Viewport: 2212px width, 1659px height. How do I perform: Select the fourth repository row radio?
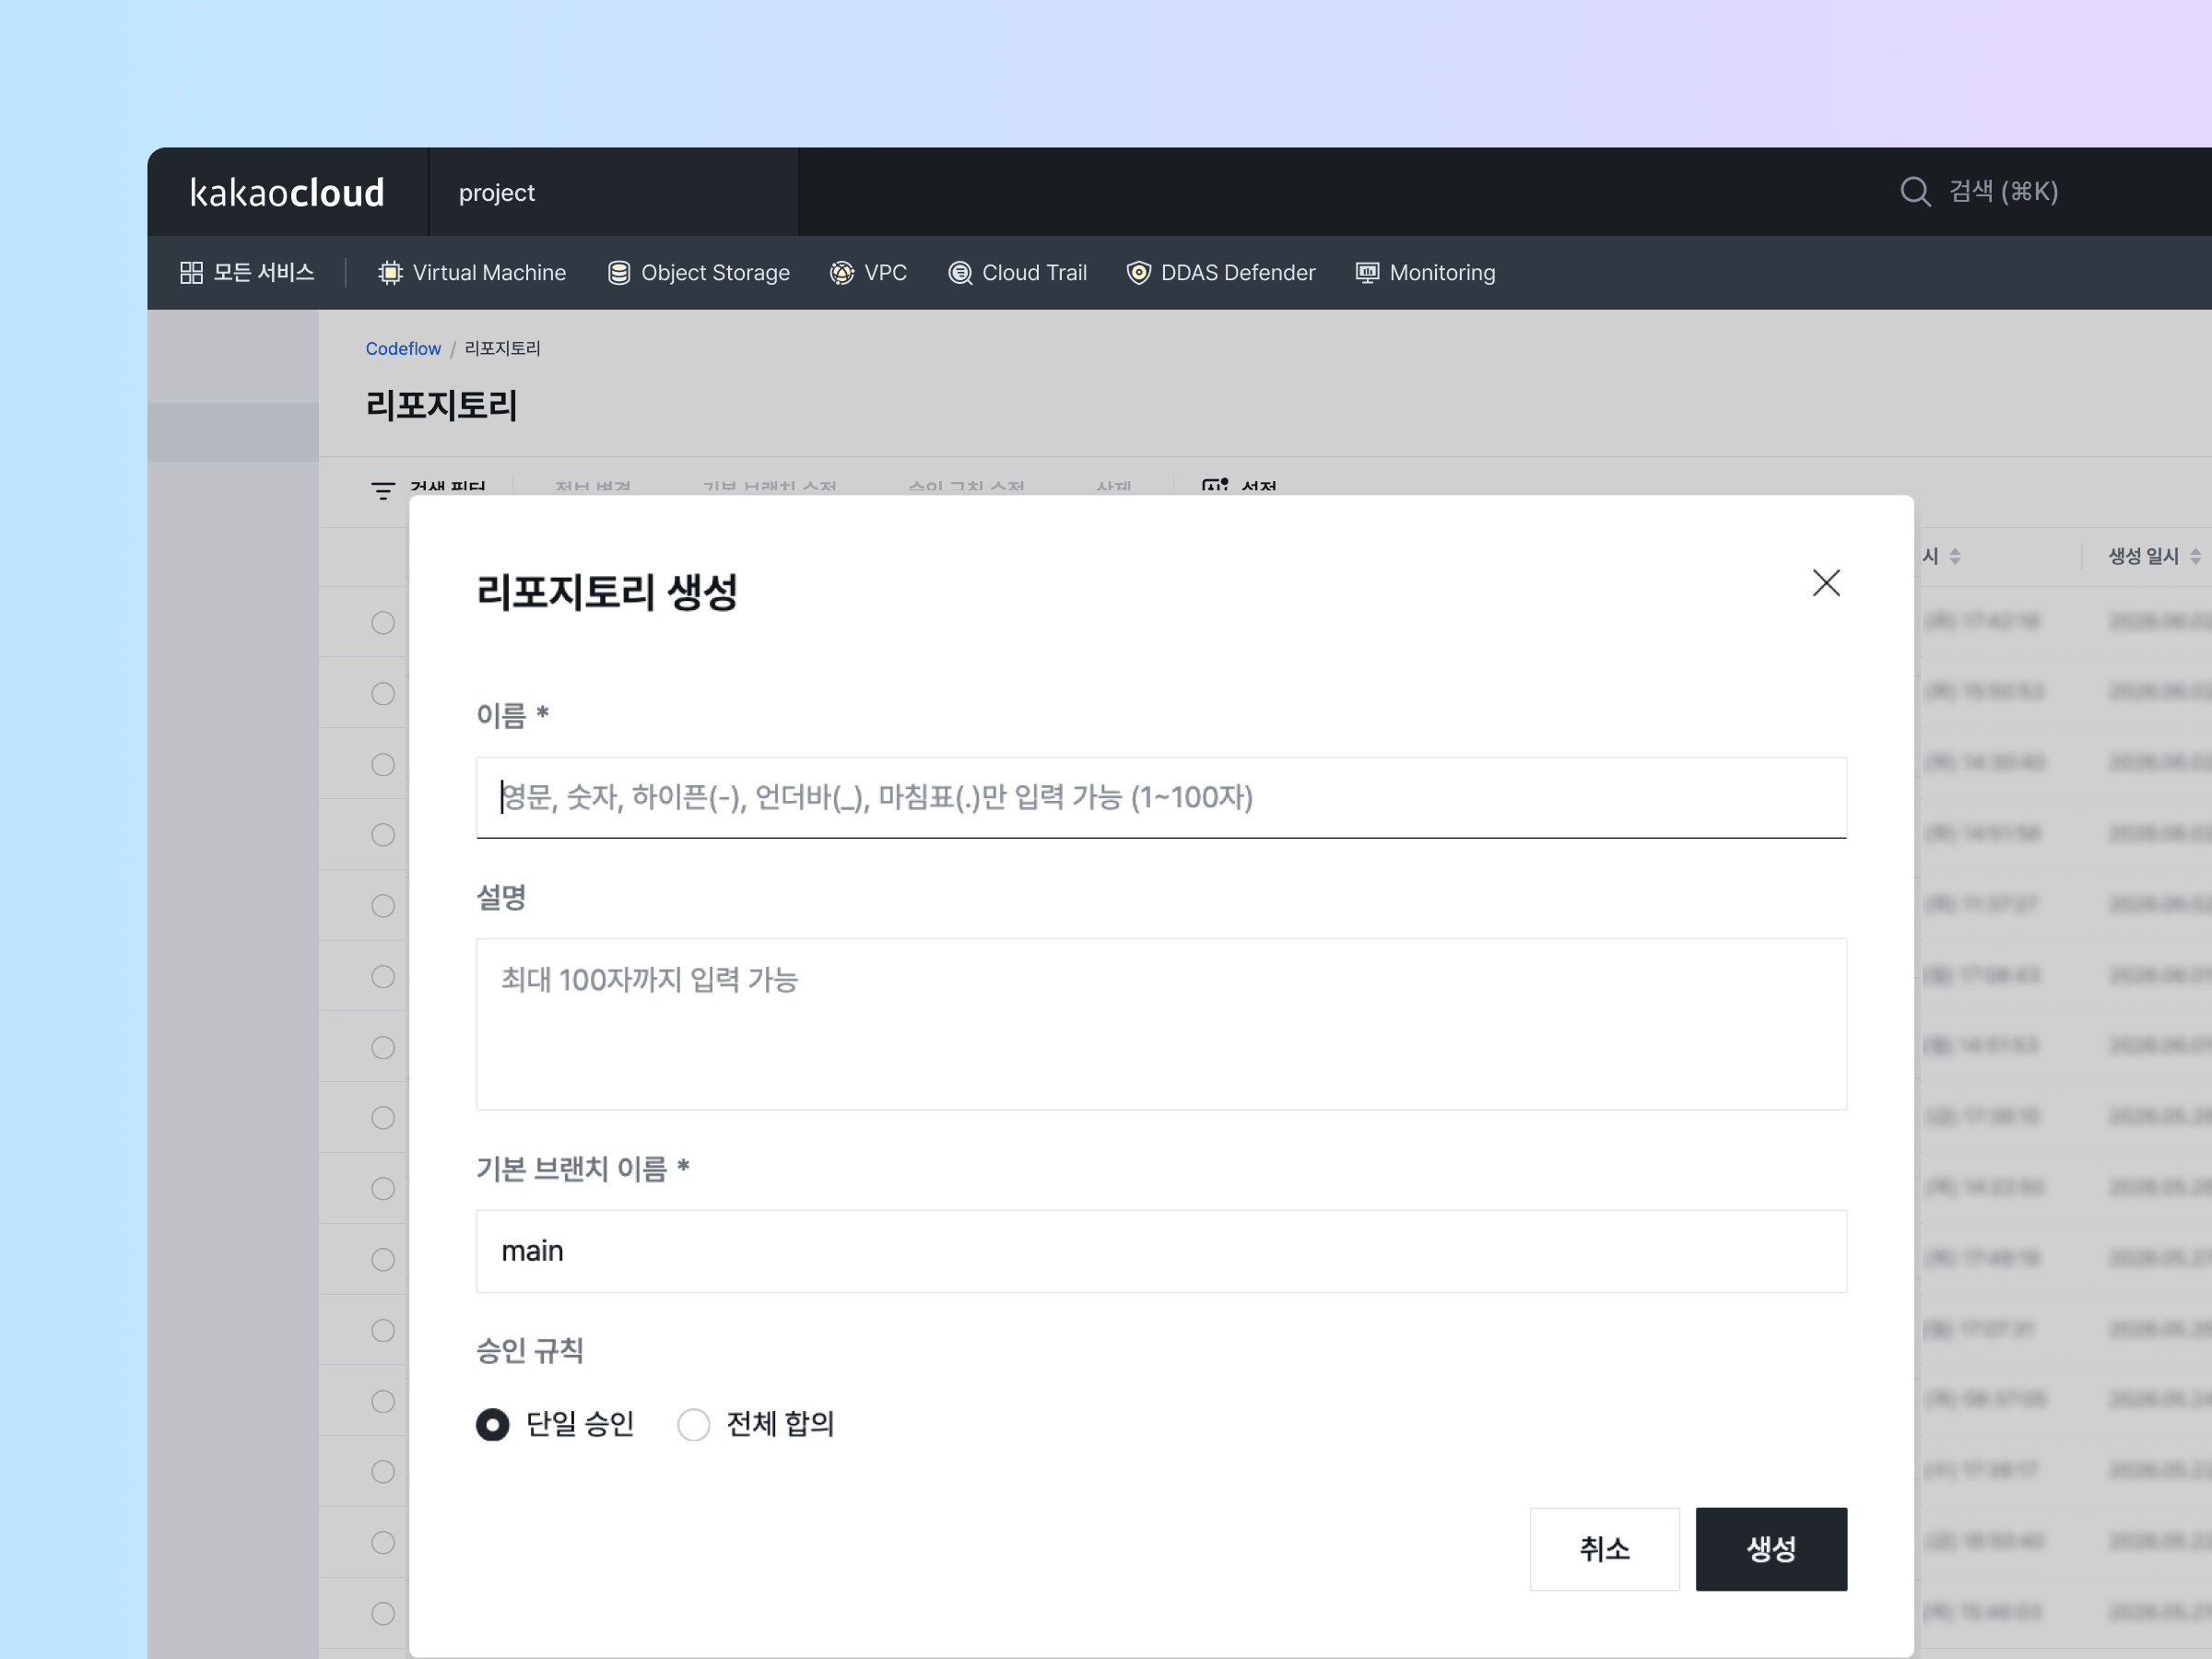tap(383, 834)
